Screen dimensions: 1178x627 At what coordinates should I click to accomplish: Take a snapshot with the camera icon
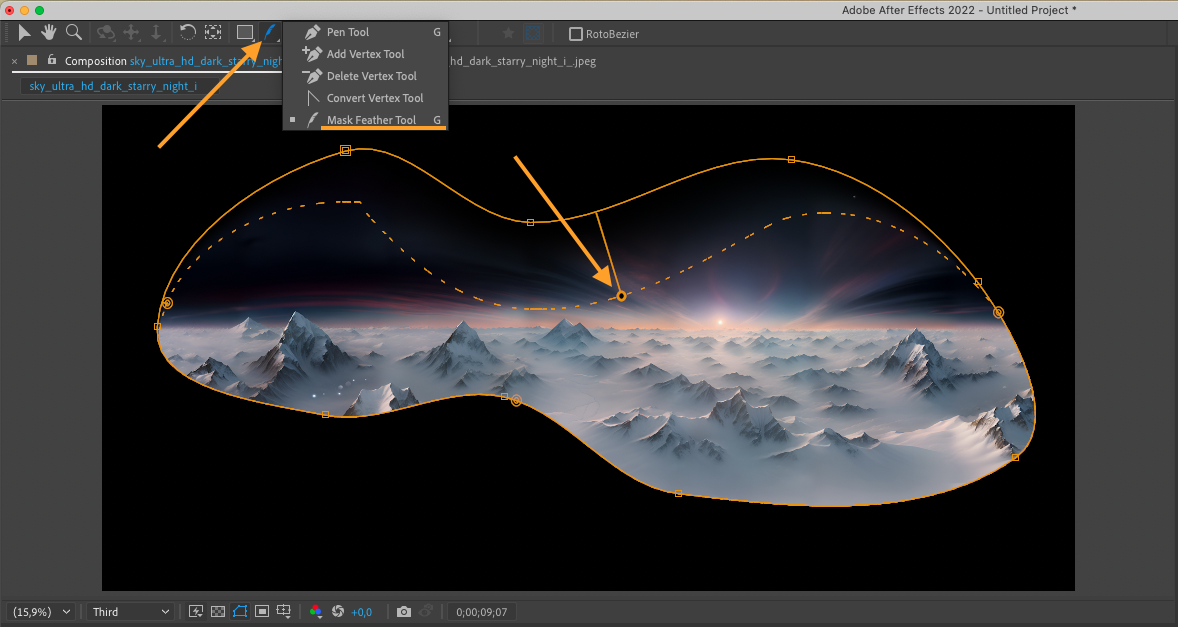(403, 611)
